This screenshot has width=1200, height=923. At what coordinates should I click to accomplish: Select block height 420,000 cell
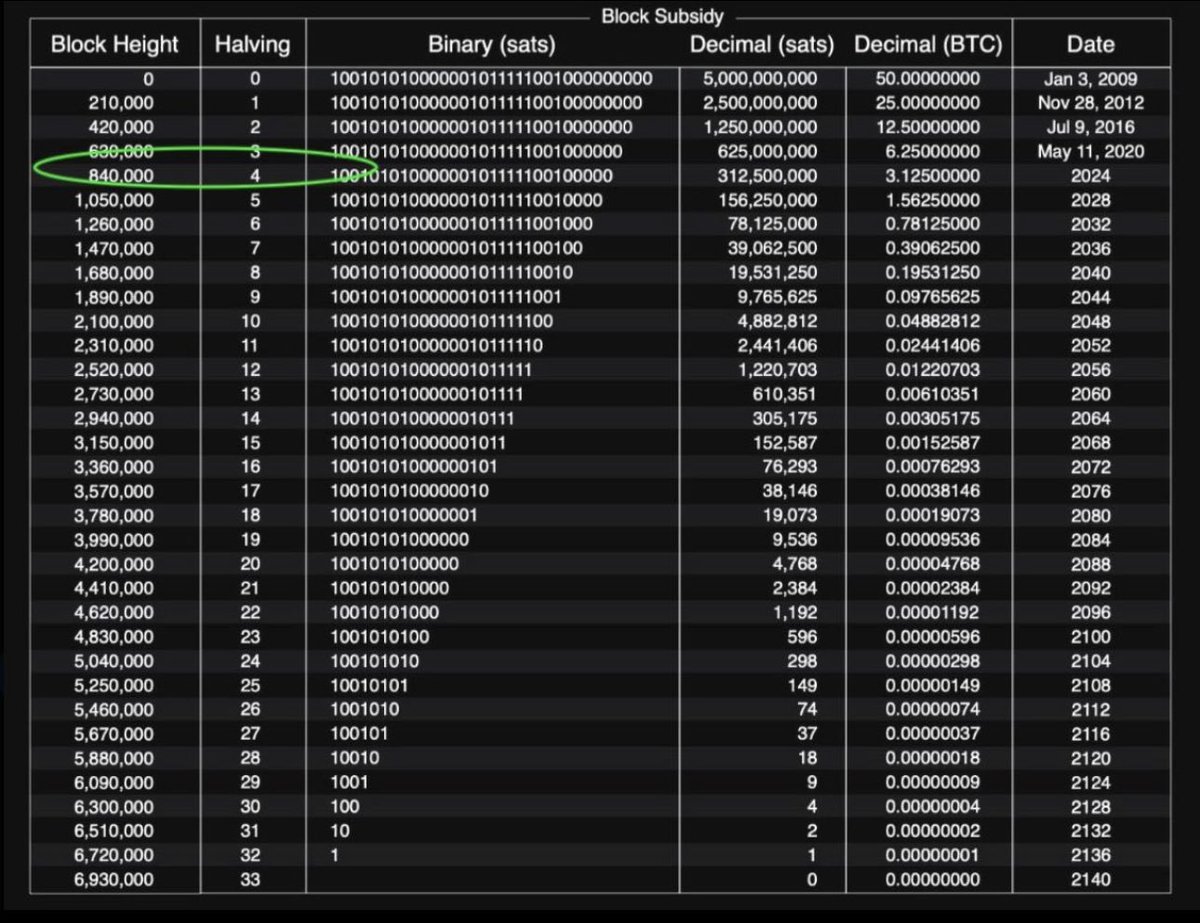point(121,127)
